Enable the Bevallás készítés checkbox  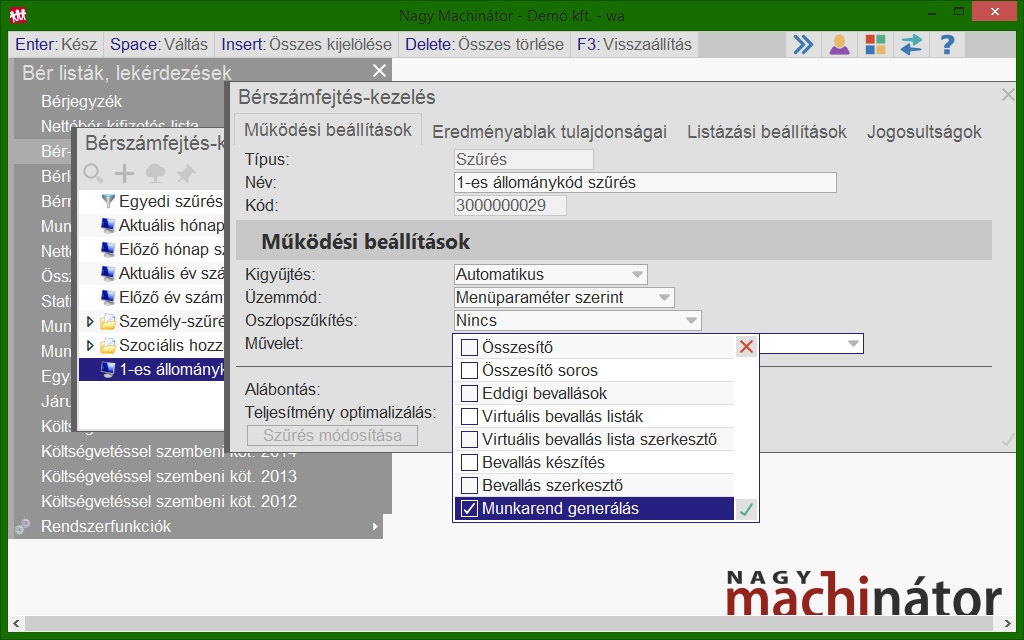point(469,462)
